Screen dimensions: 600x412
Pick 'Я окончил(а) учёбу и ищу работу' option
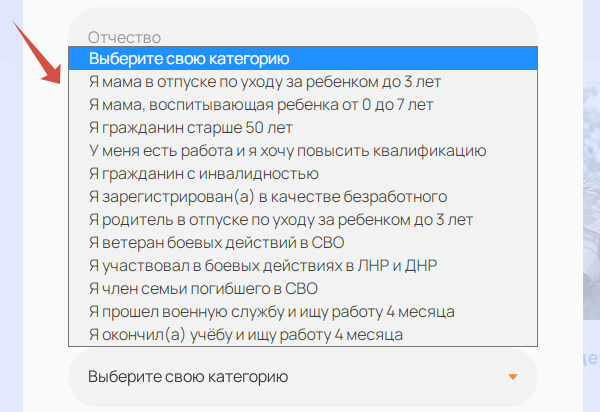tap(303, 334)
